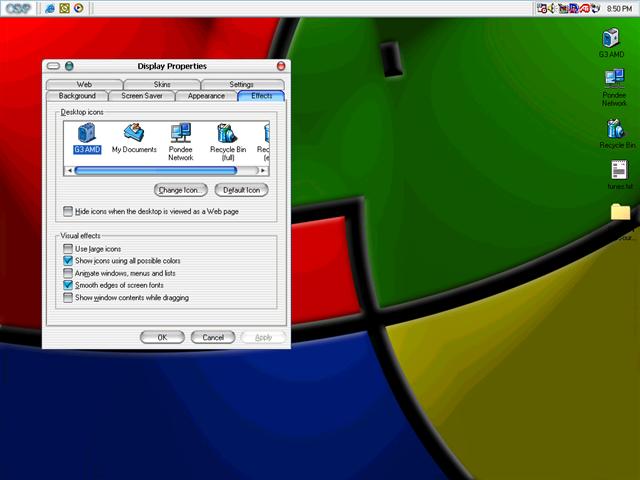
Task: Enable Show window contents while dragging
Action: (68, 298)
